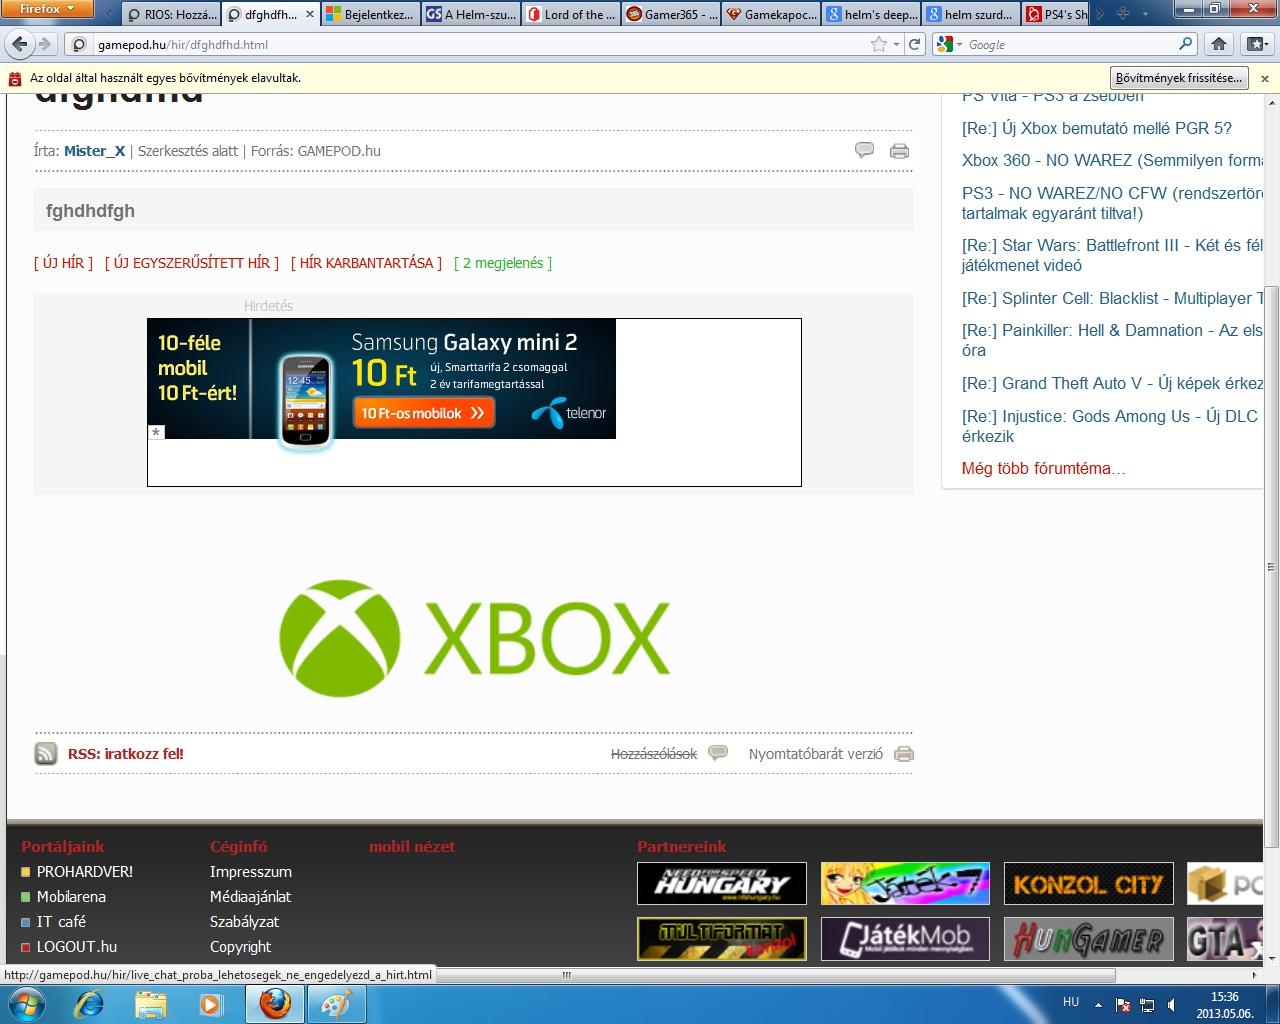Bookmark this page with the star icon
This screenshot has height=1024, width=1280.
(878, 44)
